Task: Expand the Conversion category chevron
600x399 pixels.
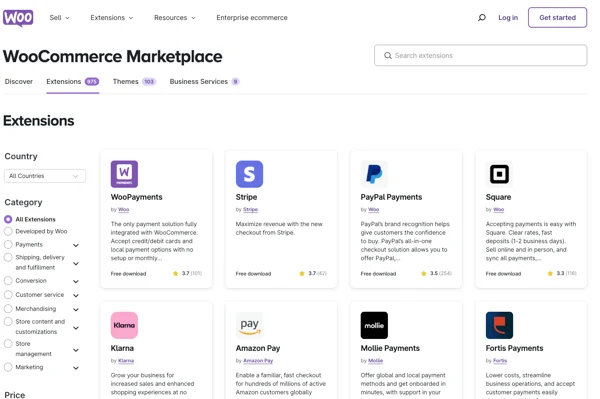Action: click(x=76, y=282)
